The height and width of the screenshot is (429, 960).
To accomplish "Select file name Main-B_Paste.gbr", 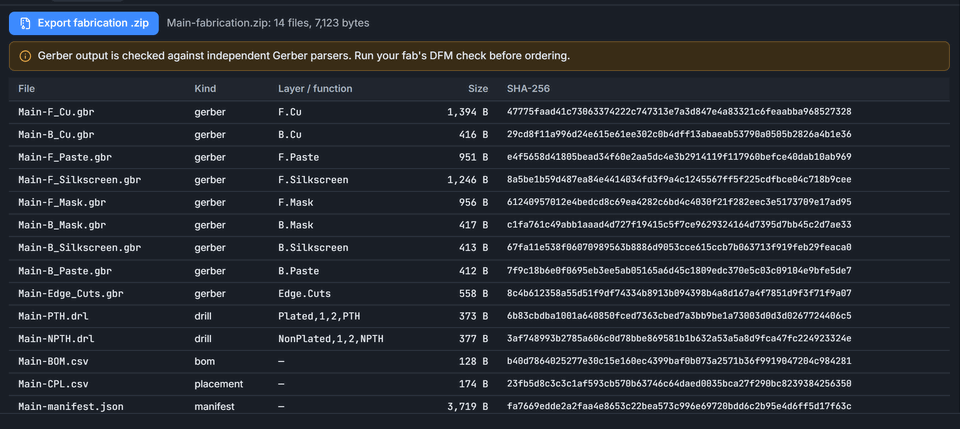I will pos(65,270).
